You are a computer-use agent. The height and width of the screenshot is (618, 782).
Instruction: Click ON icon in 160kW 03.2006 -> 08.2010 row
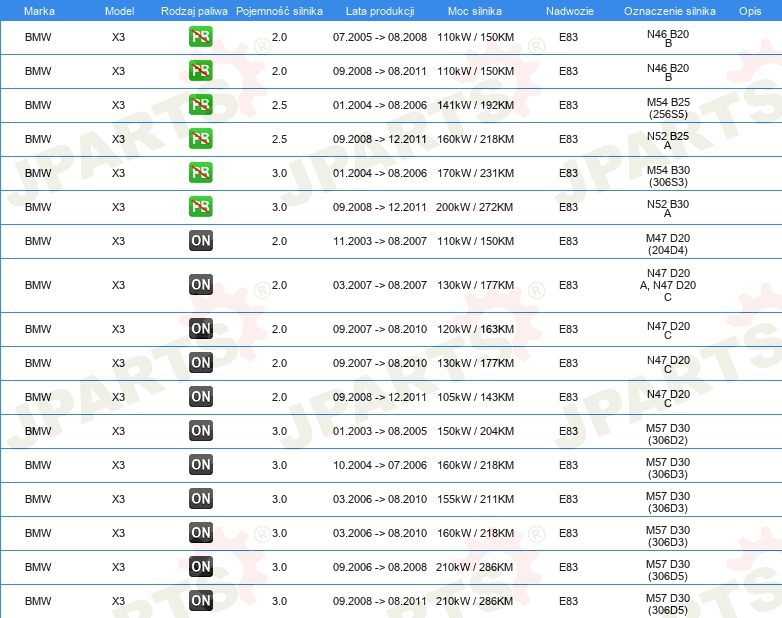[x=200, y=532]
